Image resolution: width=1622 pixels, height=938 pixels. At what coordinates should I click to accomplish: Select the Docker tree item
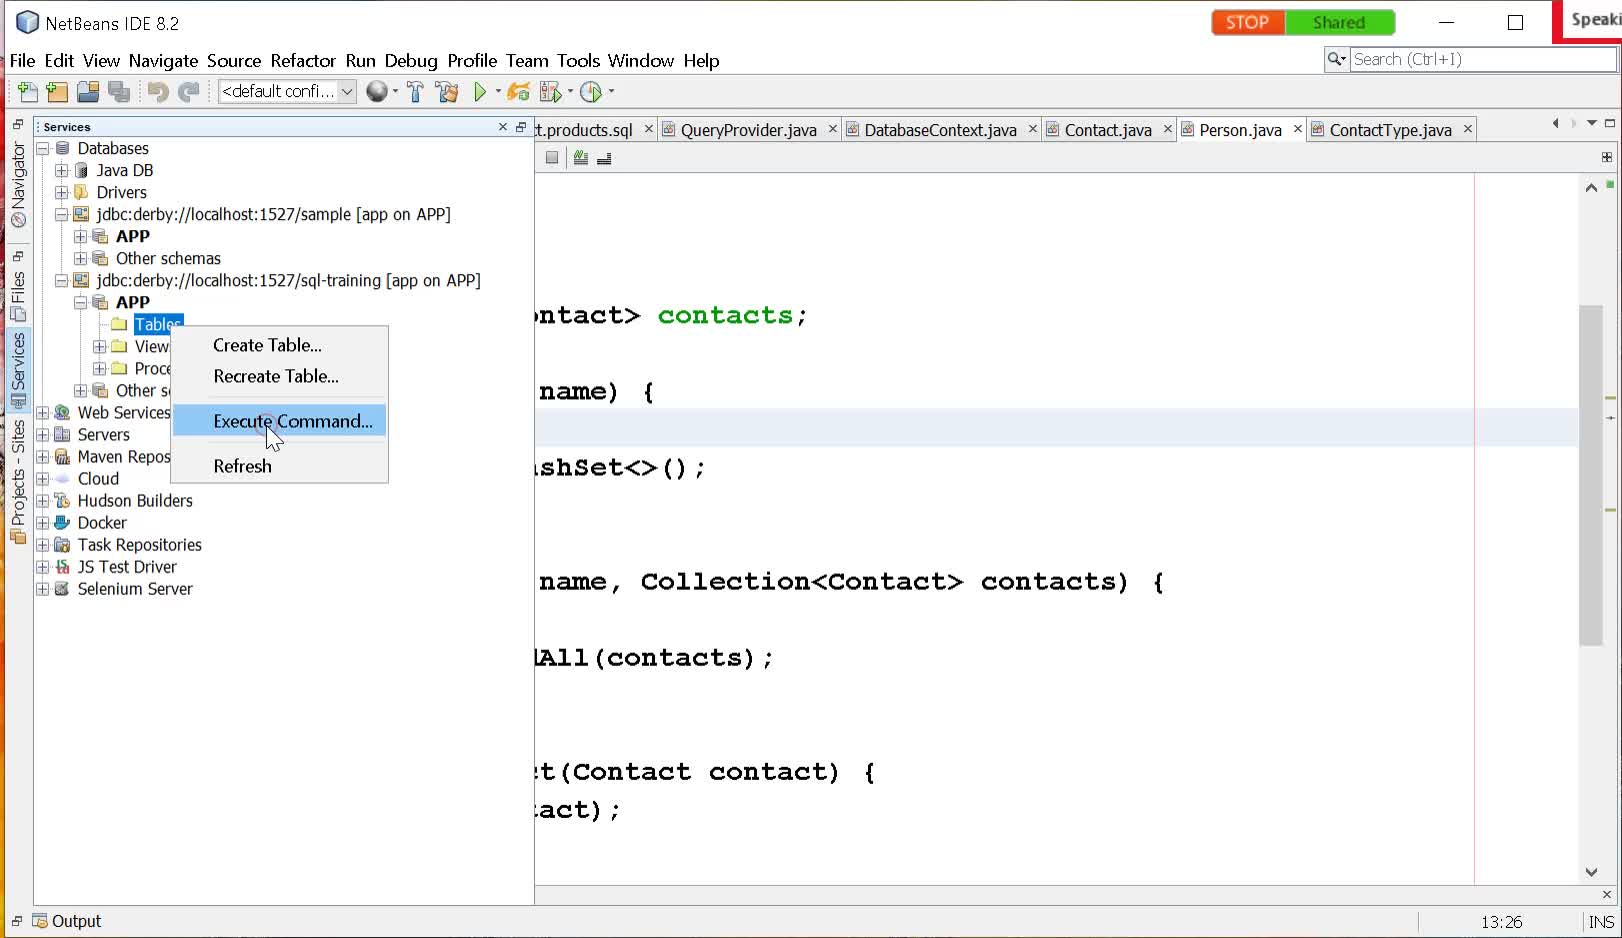(x=102, y=523)
